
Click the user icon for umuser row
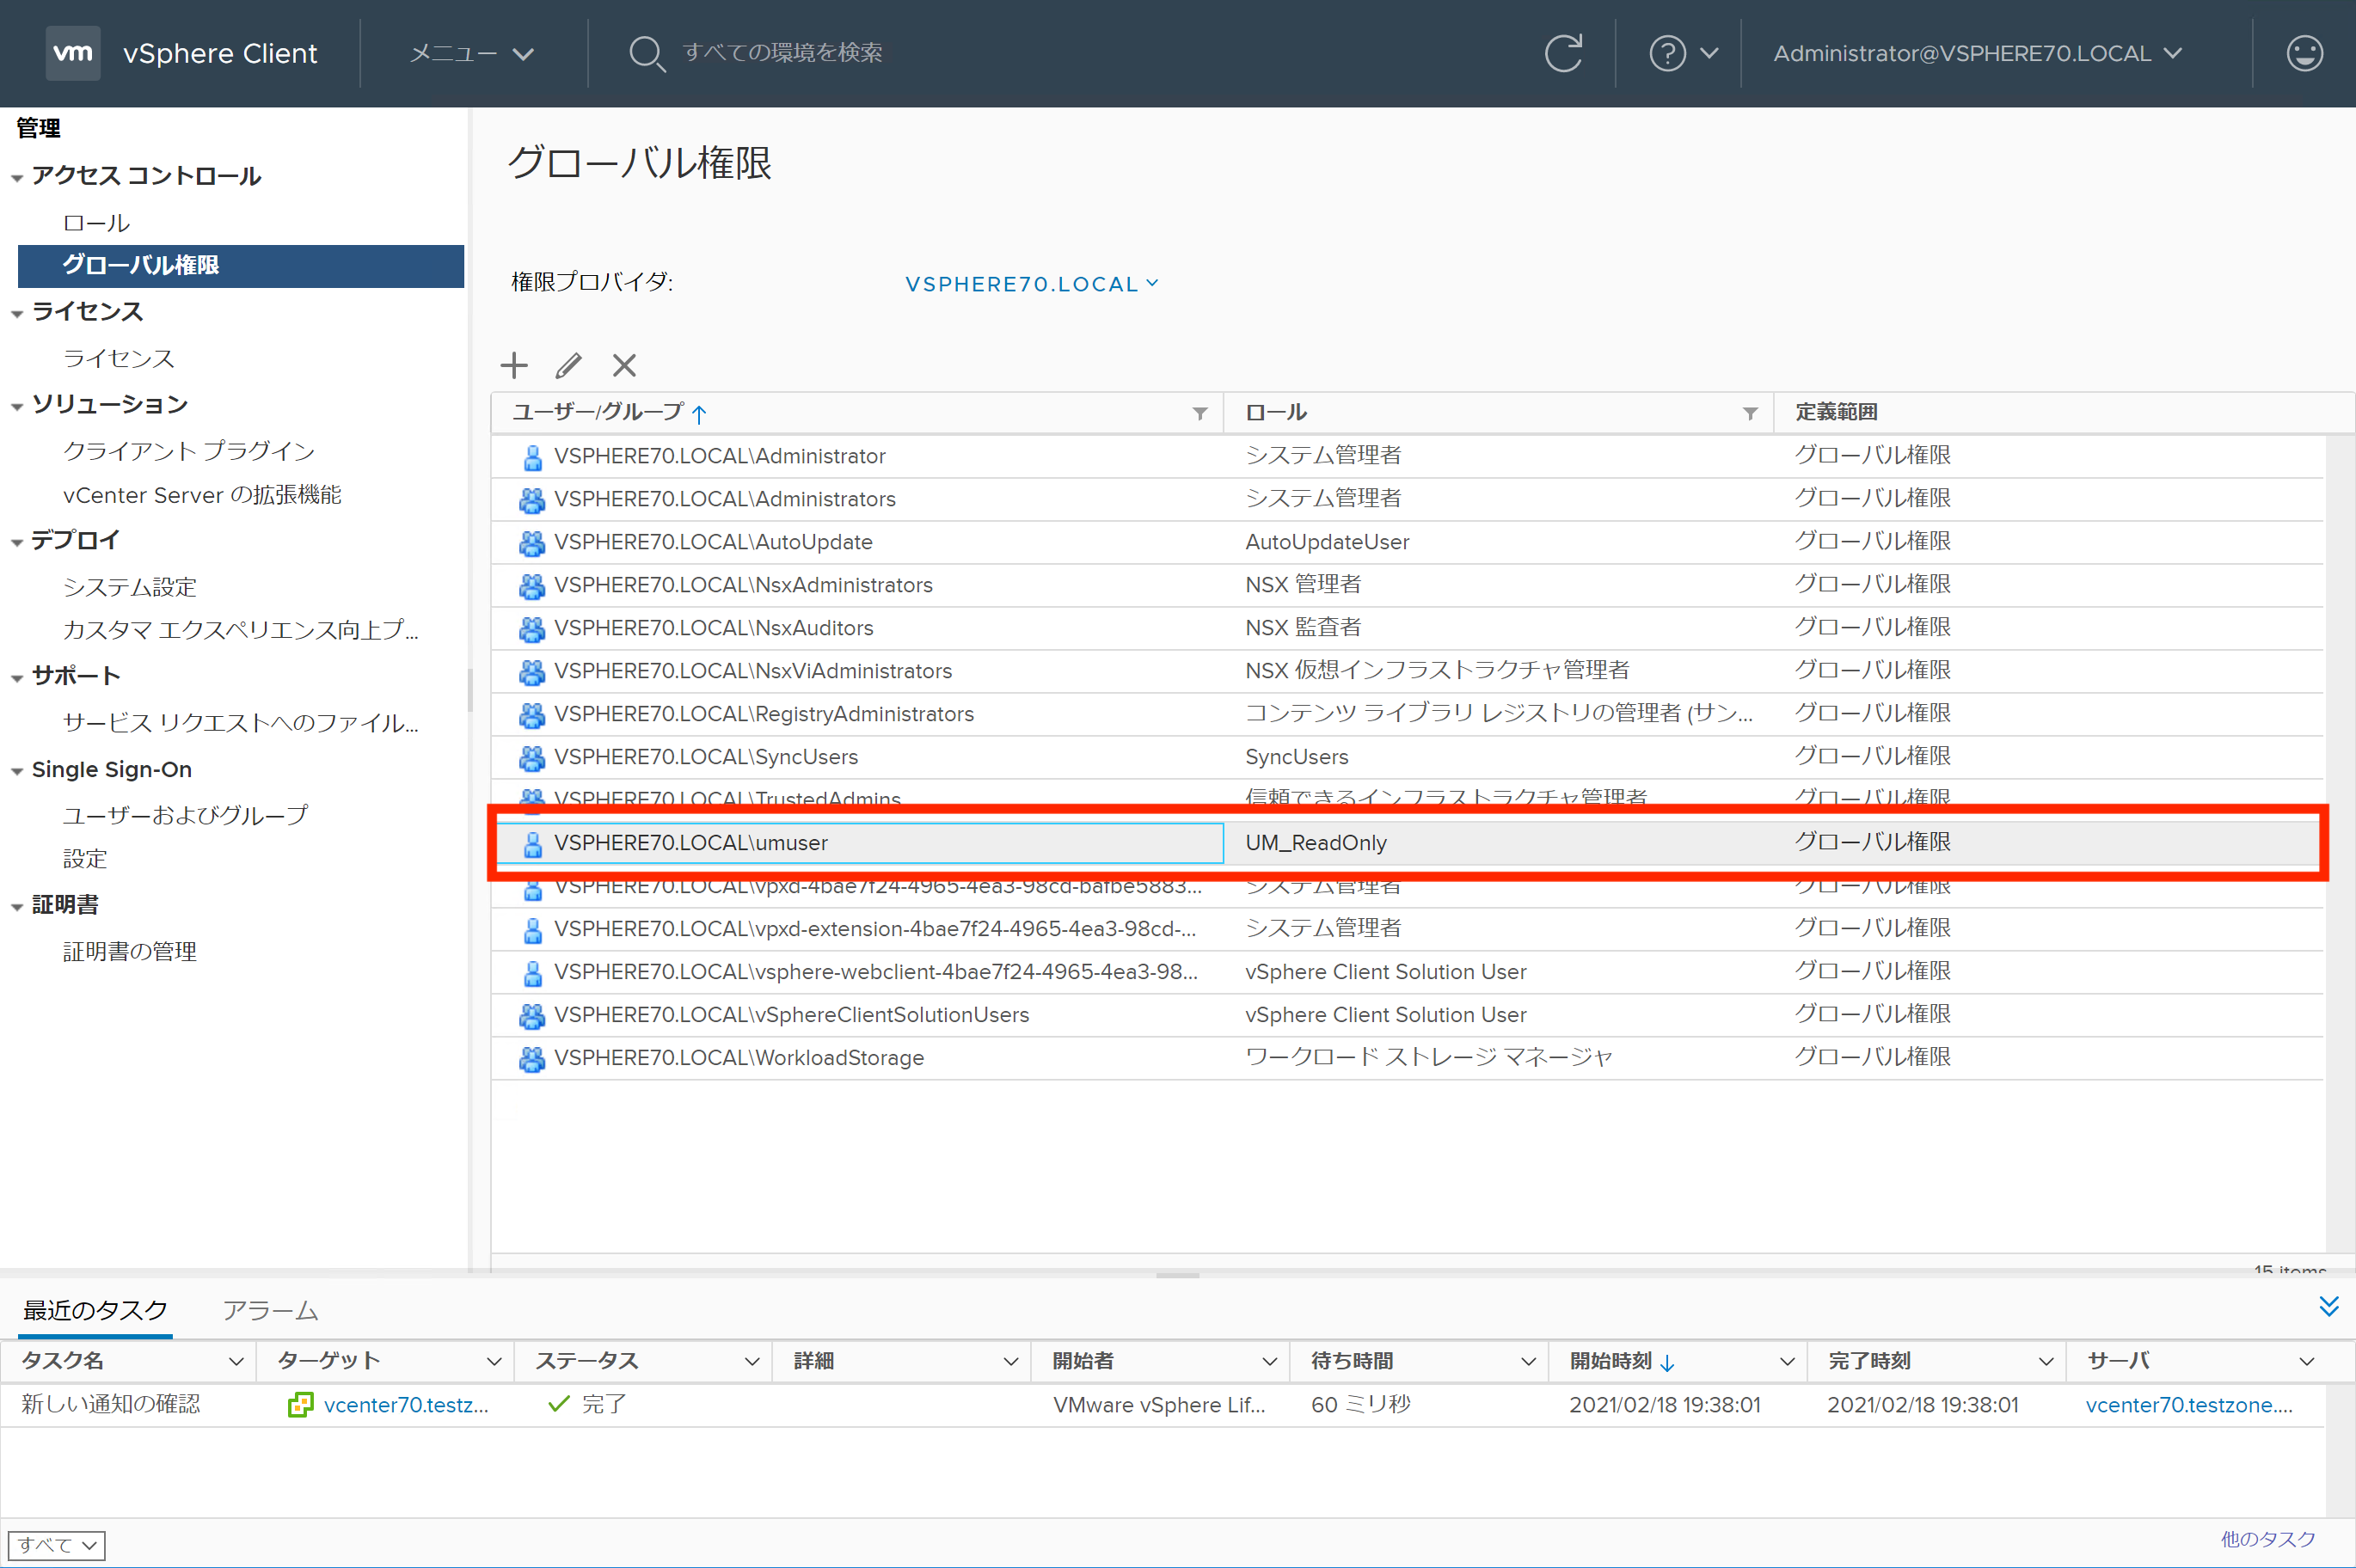[532, 844]
